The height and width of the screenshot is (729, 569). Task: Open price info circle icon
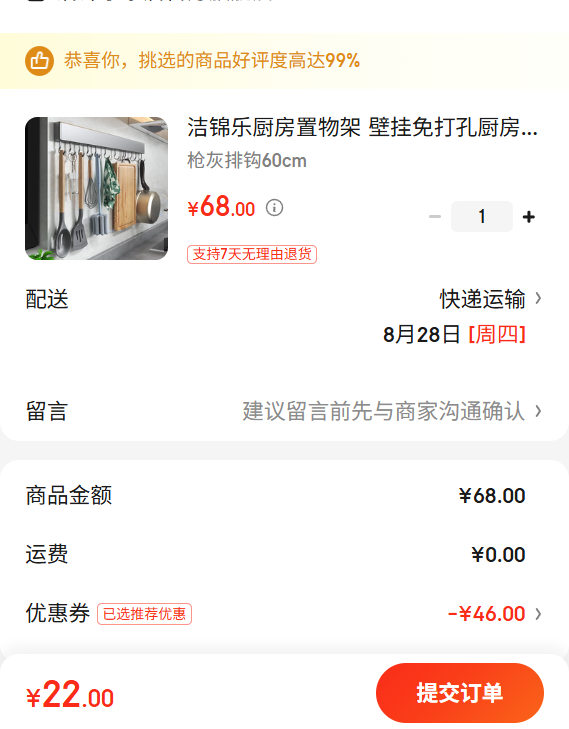pyautogui.click(x=274, y=207)
